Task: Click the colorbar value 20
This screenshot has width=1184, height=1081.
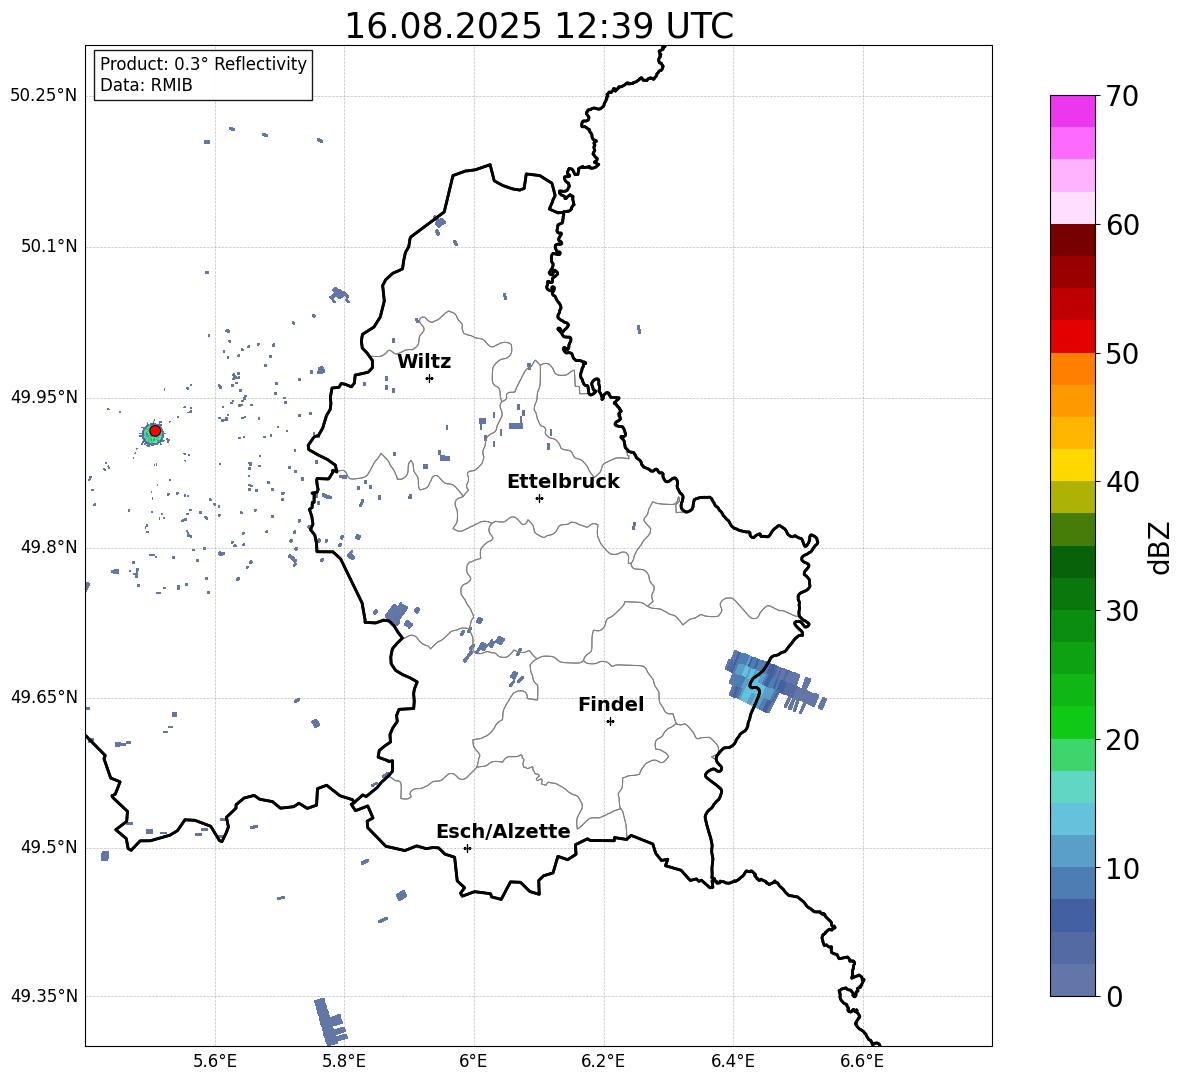Action: click(x=1122, y=740)
